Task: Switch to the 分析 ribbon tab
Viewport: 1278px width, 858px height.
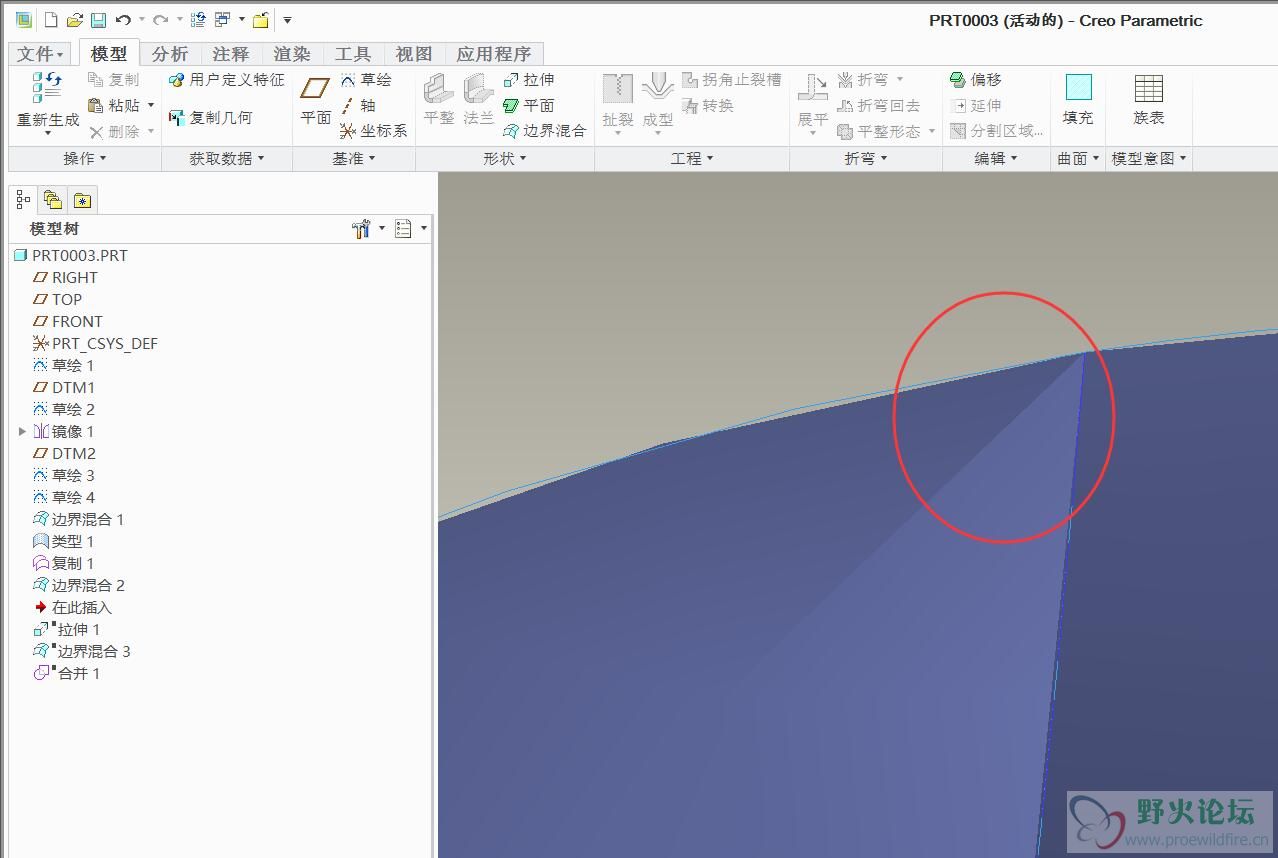Action: (170, 54)
